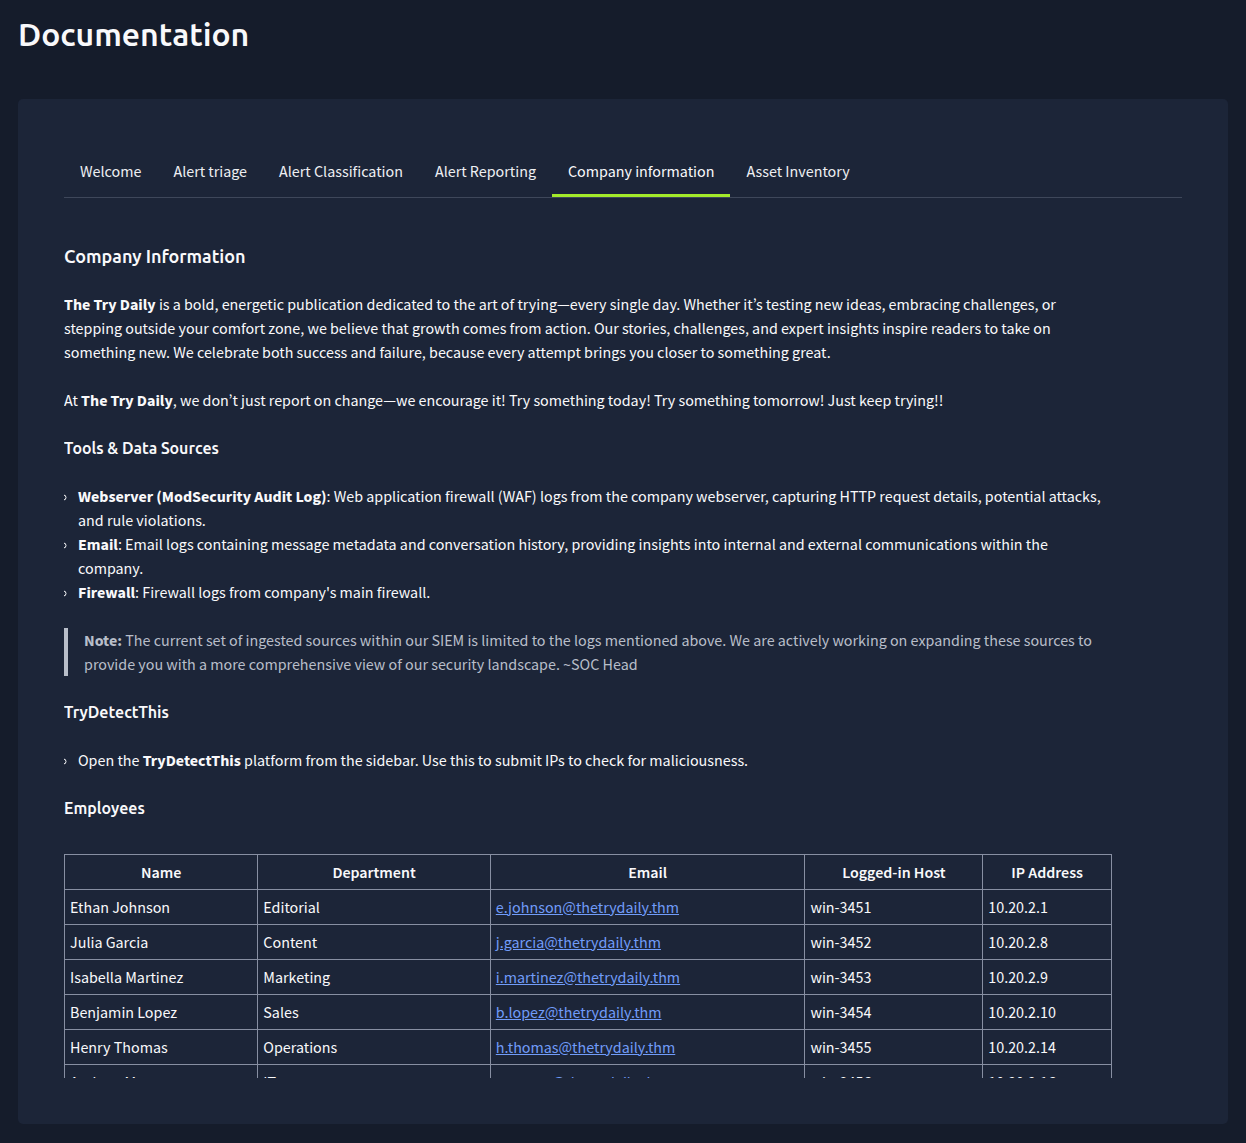Open e.johnson@thetrydaily.thm email link
This screenshot has width=1246, height=1143.
click(587, 908)
